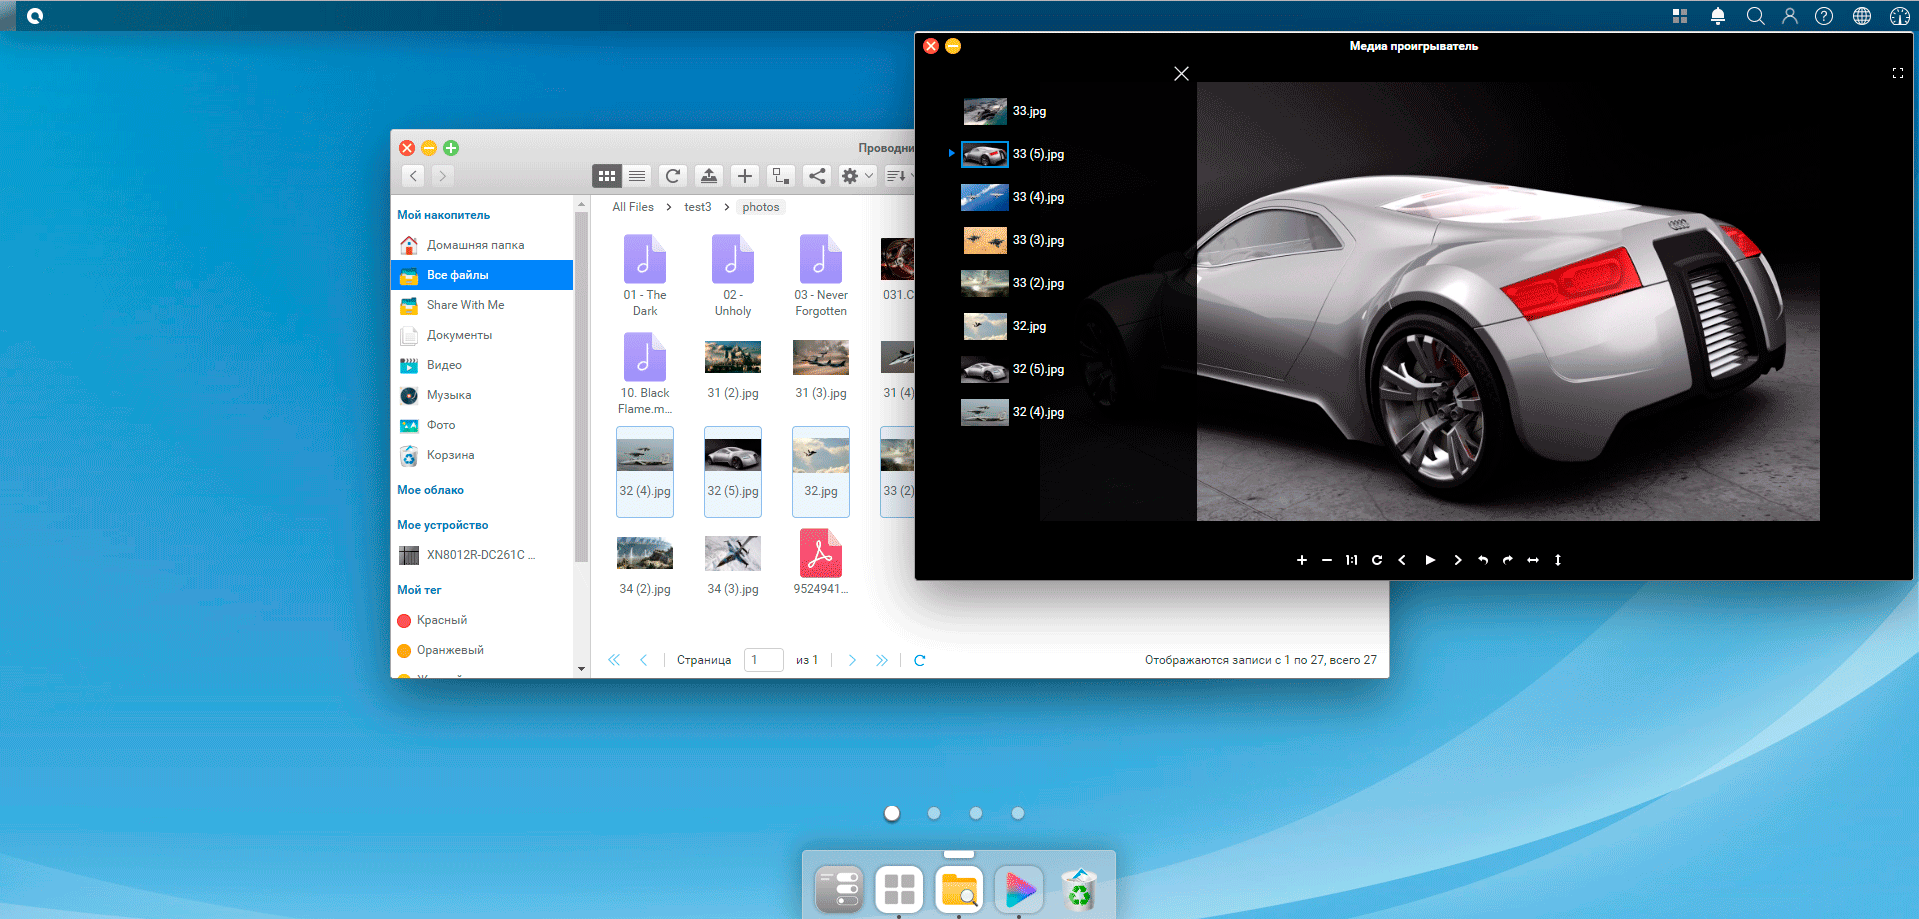Expand Мое устройство section
This screenshot has width=1919, height=919.
tap(443, 525)
